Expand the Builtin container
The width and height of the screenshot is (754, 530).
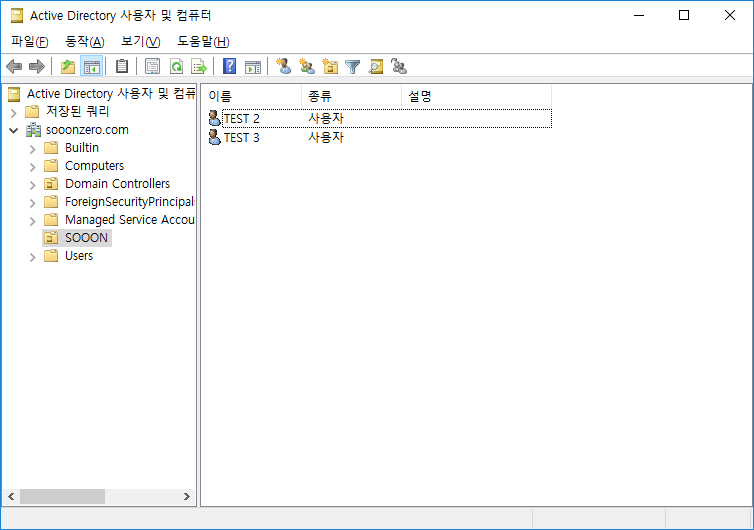click(32, 149)
